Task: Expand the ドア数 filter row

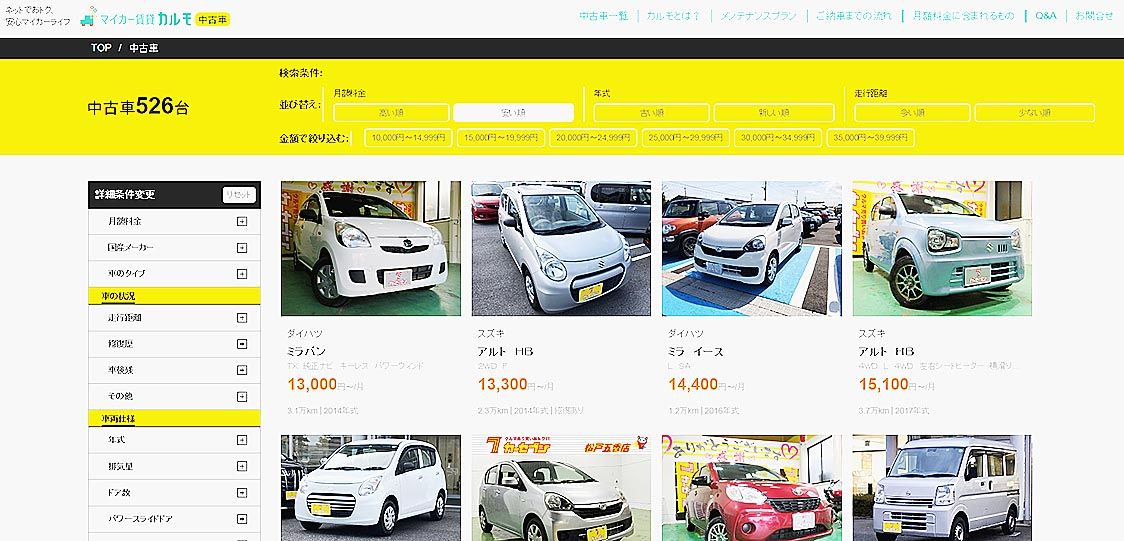Action: pyautogui.click(x=174, y=493)
